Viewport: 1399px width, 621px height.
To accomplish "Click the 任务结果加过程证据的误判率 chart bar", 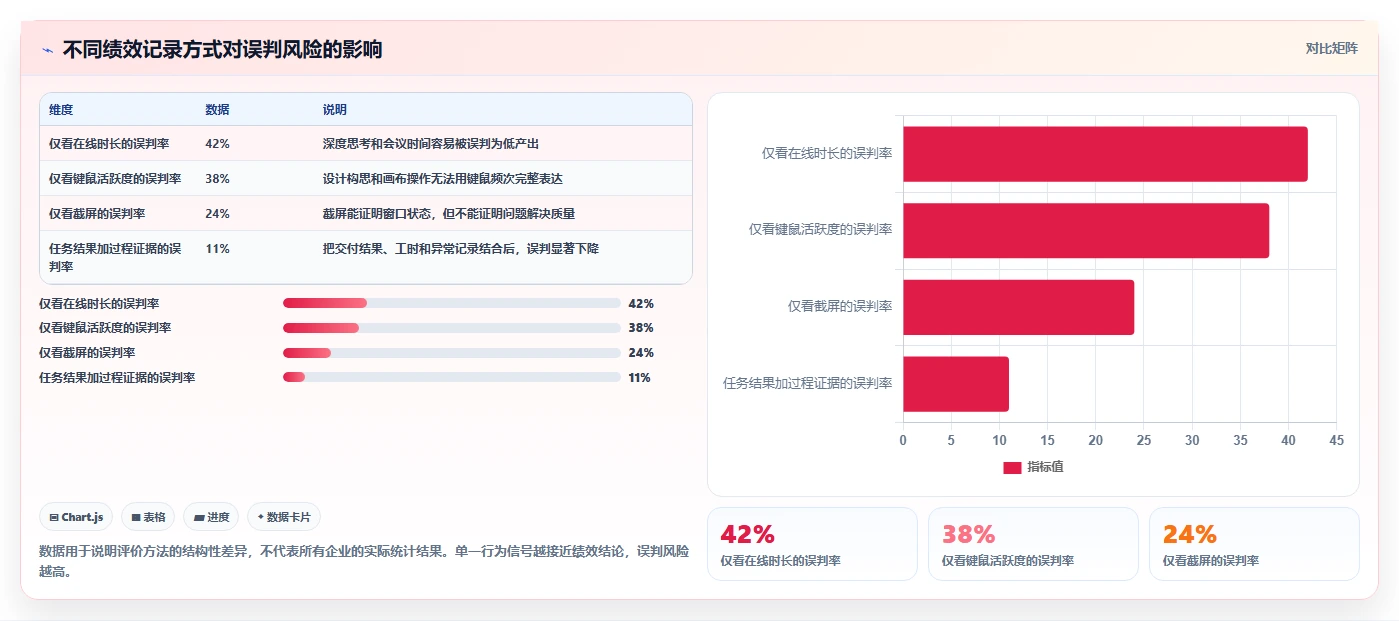I will [956, 383].
